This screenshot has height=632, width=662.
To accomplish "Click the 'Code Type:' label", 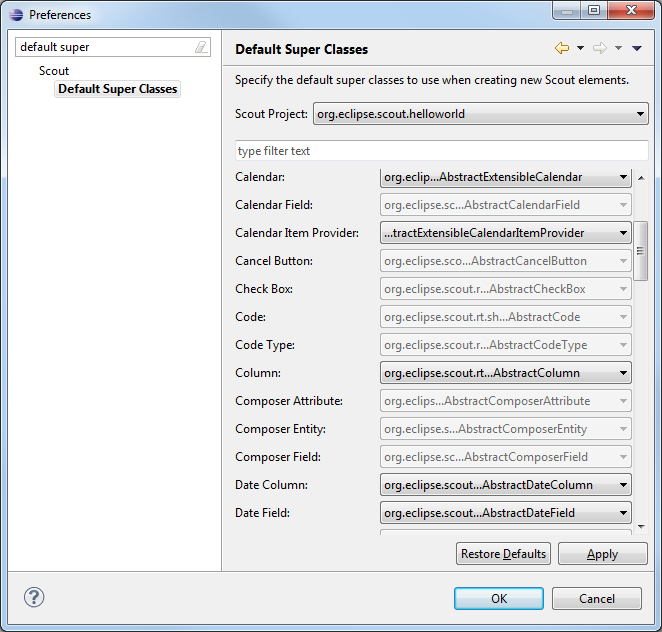I will [265, 345].
